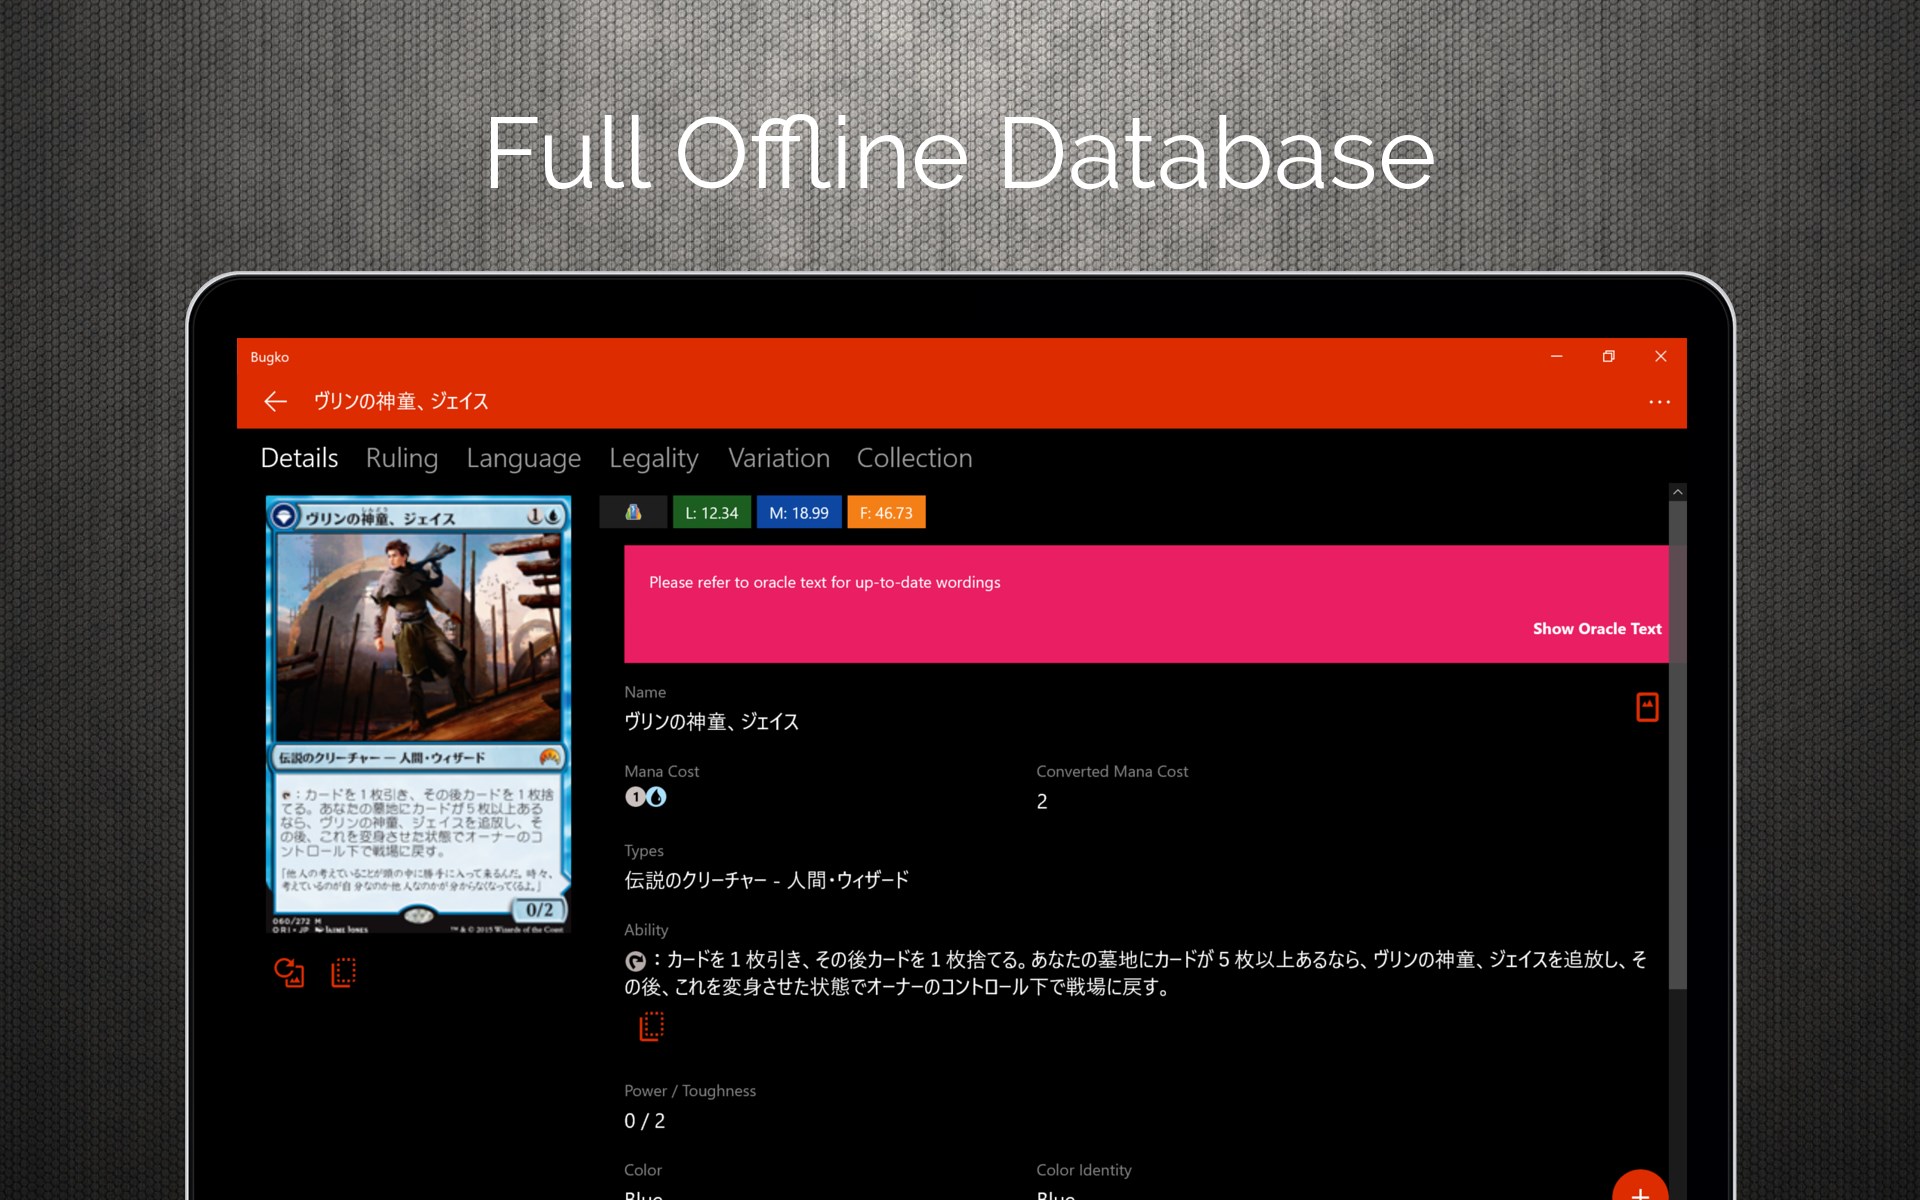Screen dimensions: 1920x1200
Task: Open the three-dot overflow menu
Action: [x=1659, y=402]
